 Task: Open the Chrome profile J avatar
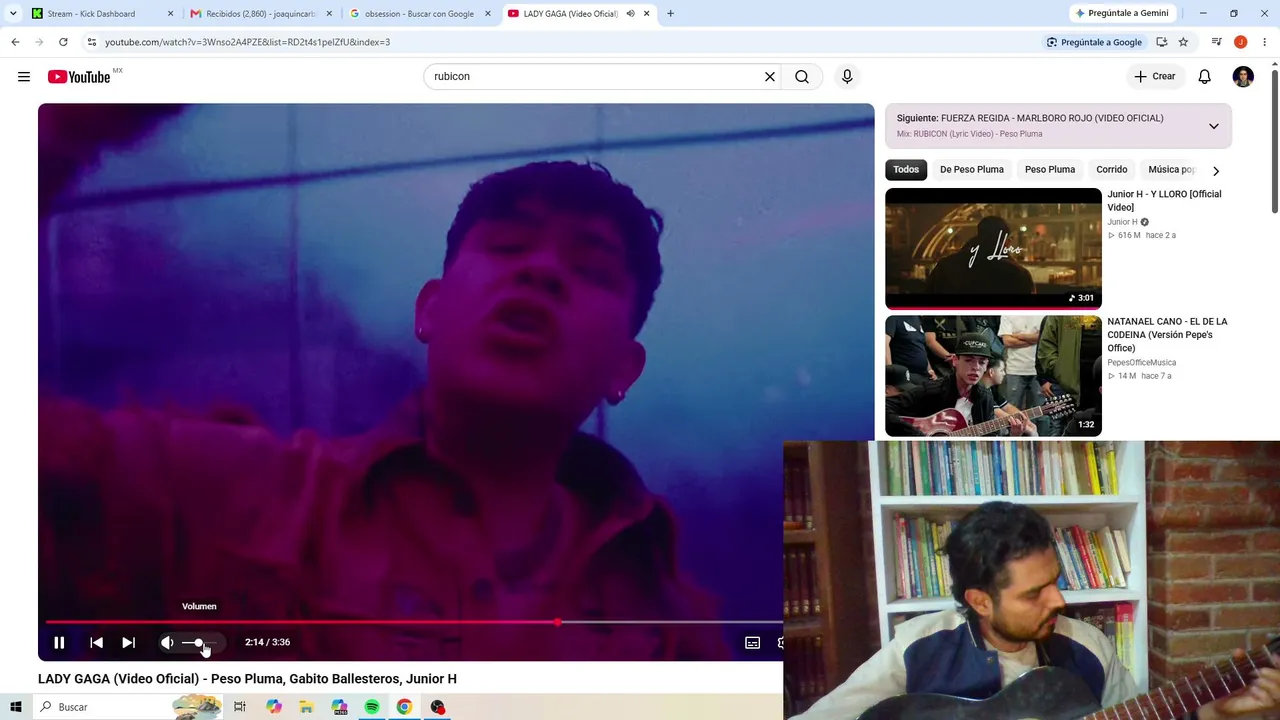[x=1240, y=42]
